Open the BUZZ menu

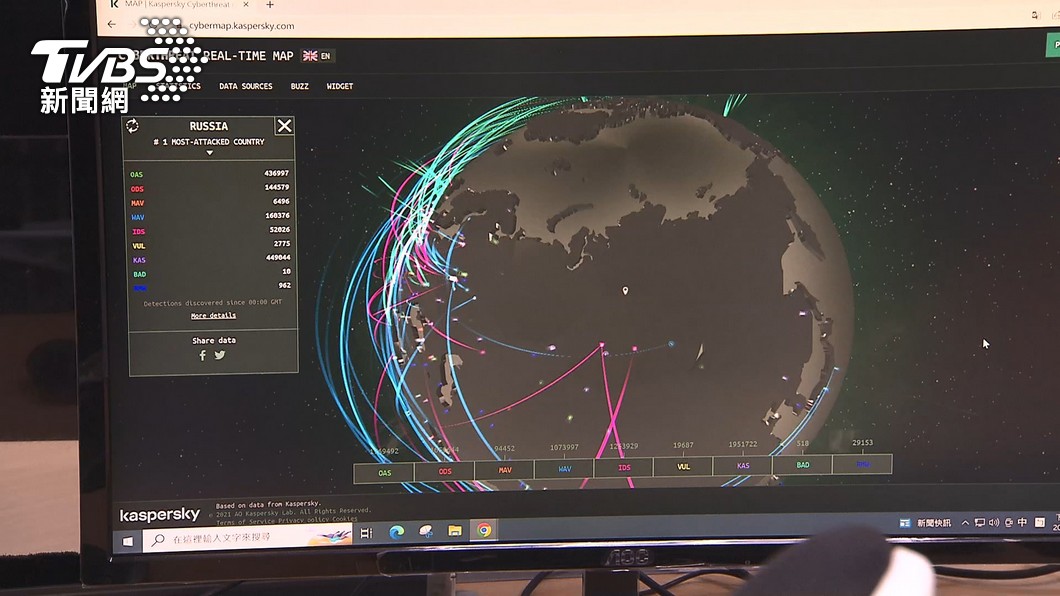pos(299,86)
